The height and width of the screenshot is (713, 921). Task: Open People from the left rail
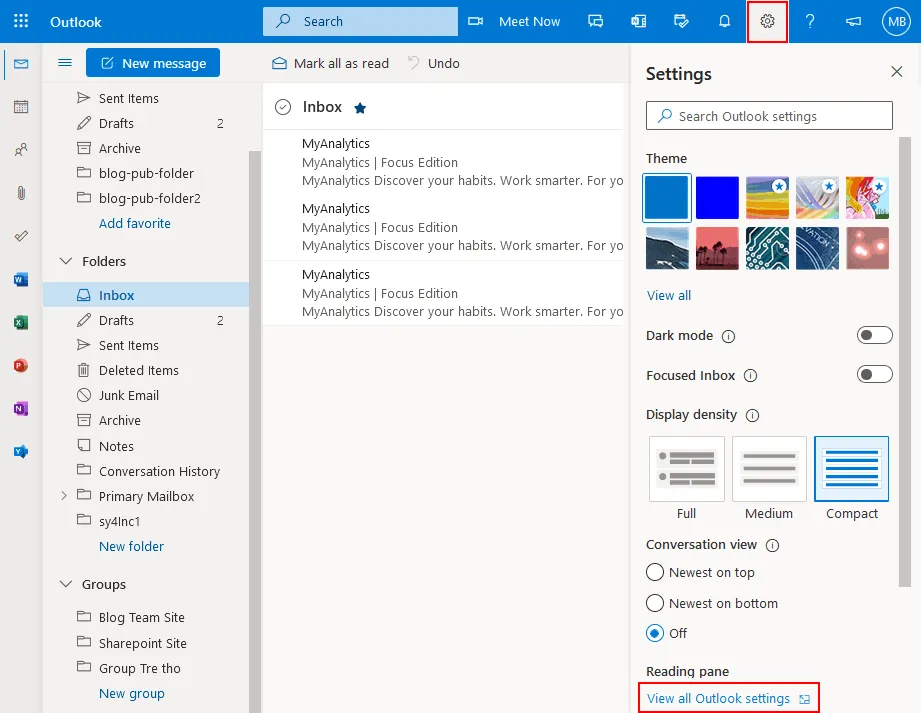coord(21,150)
